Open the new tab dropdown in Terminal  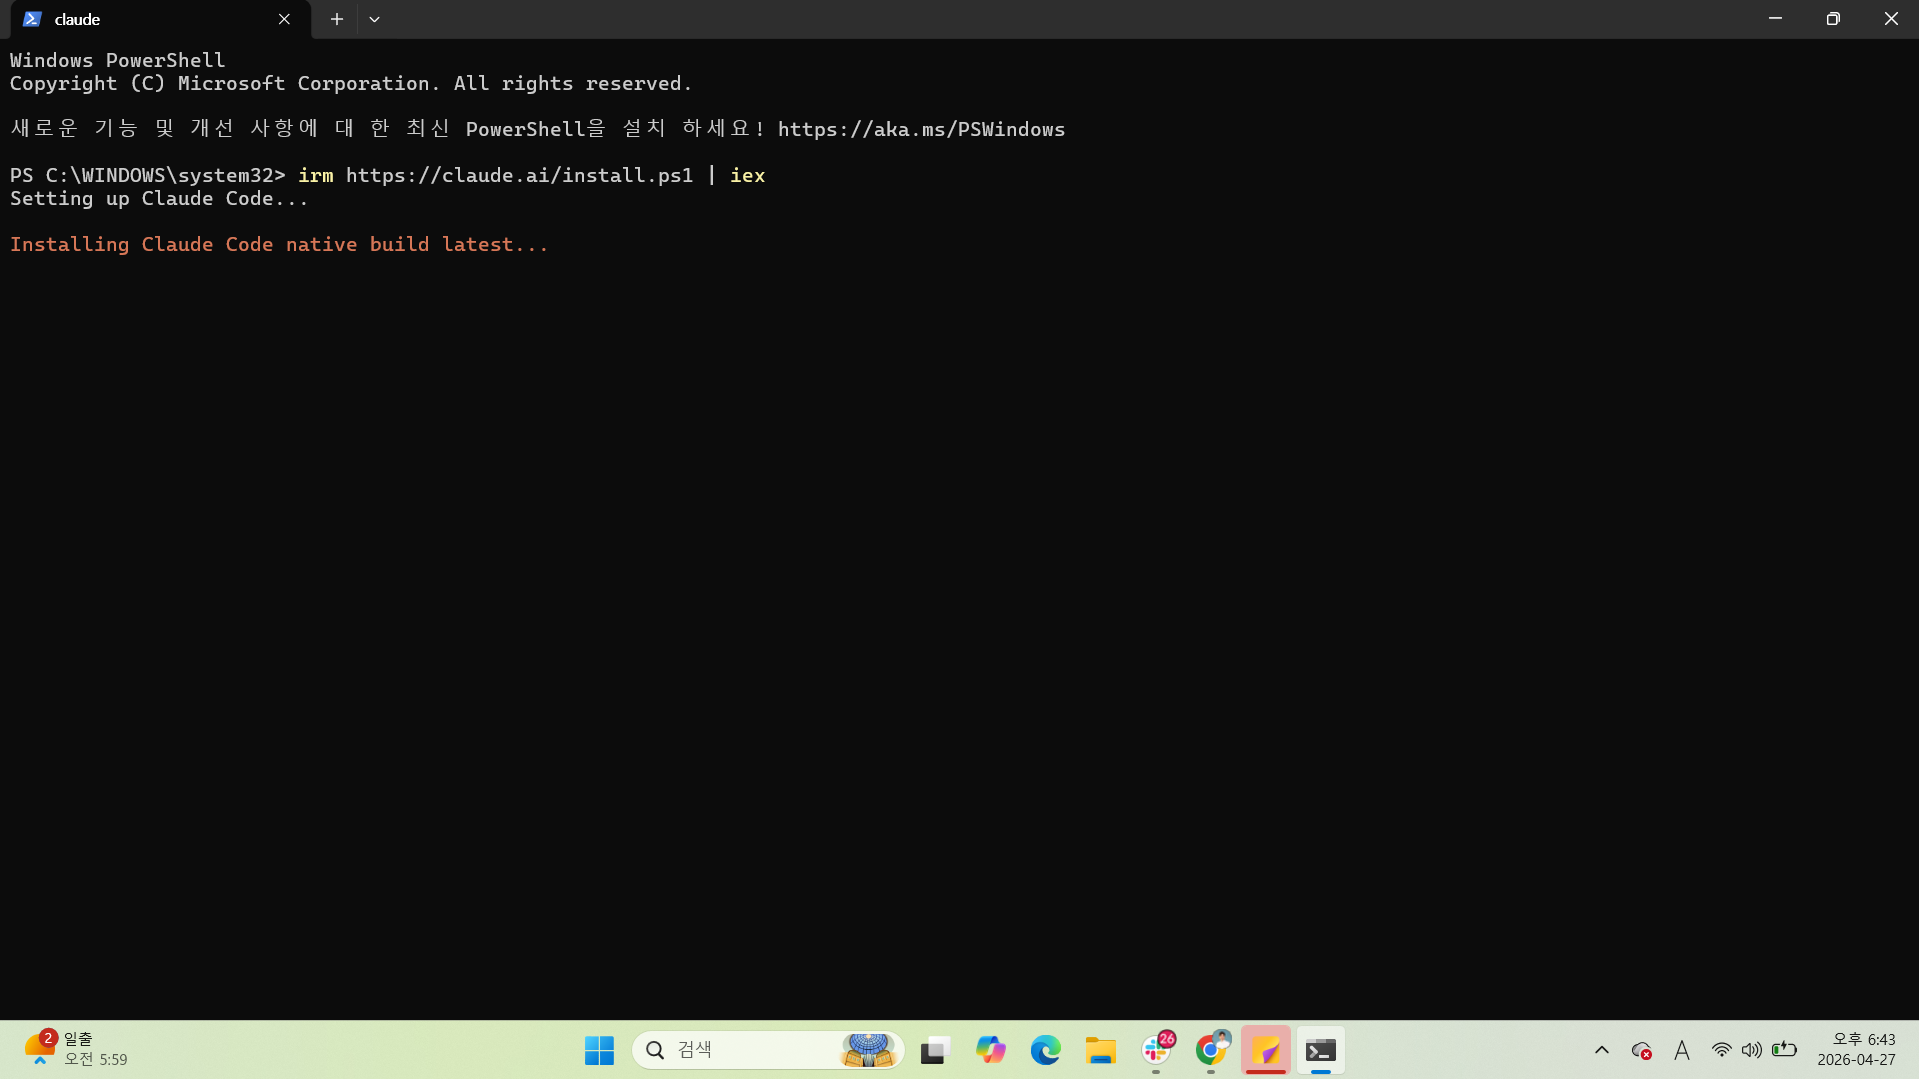coord(375,19)
